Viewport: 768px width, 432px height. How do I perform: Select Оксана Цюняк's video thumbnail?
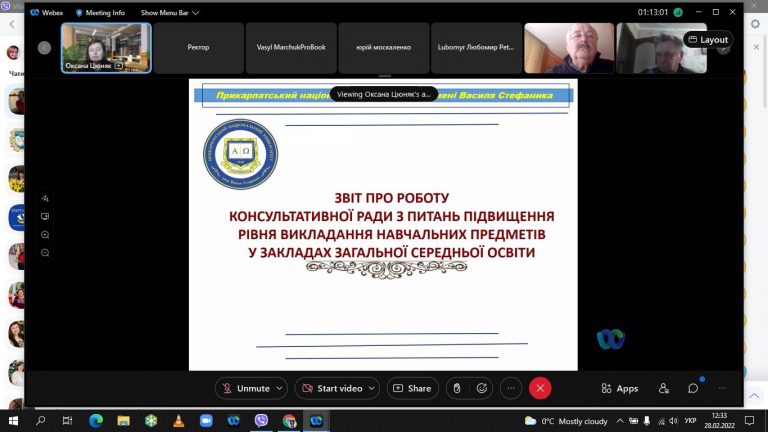click(106, 48)
